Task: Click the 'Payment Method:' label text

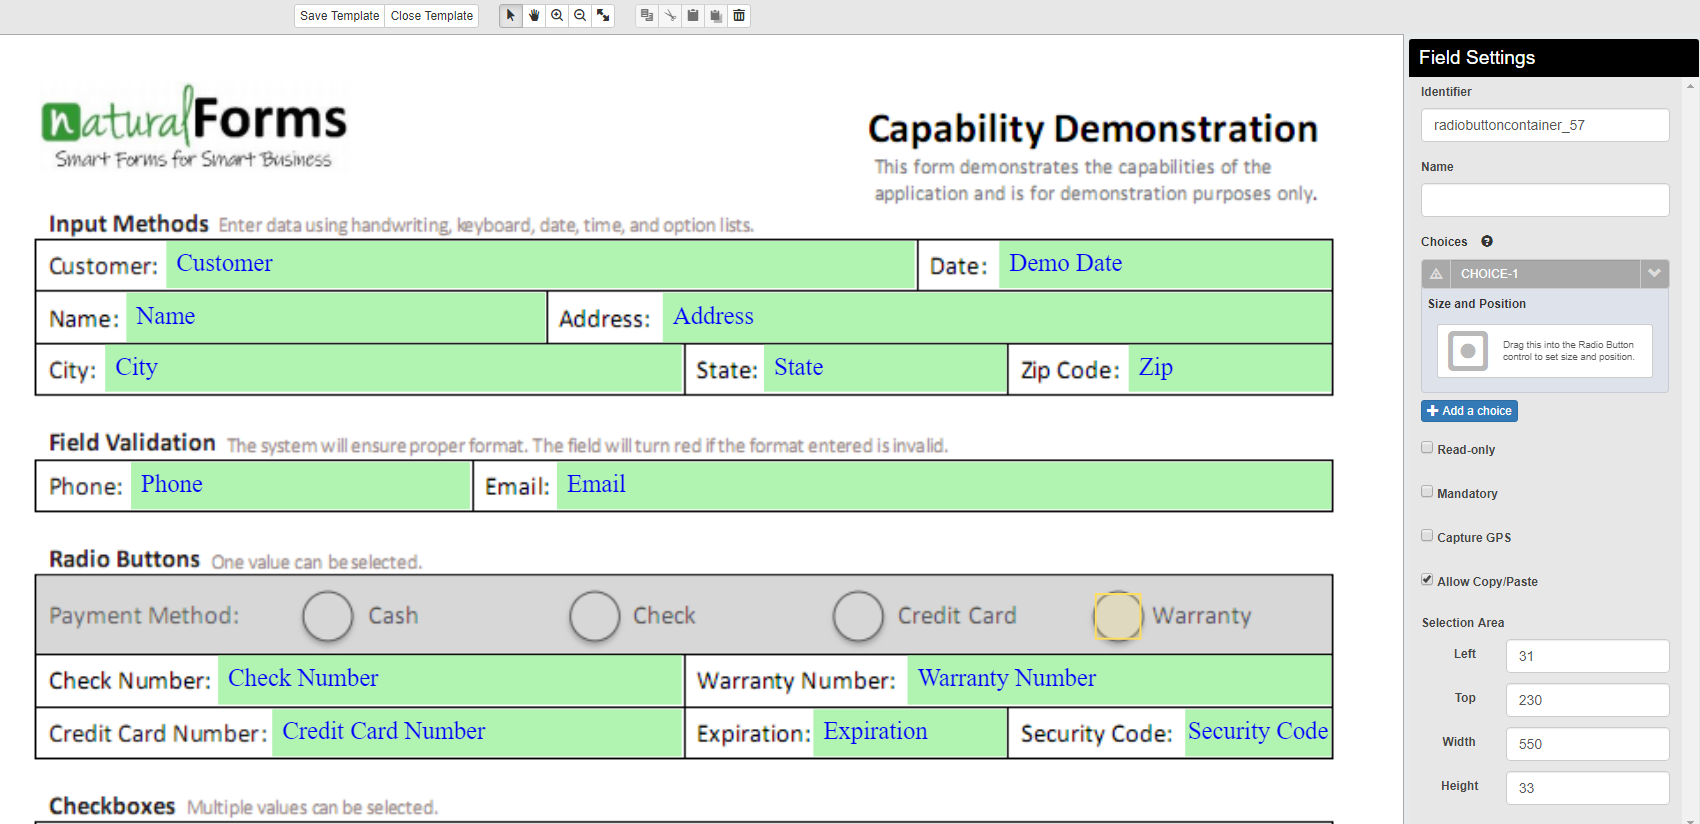Action: (x=144, y=616)
